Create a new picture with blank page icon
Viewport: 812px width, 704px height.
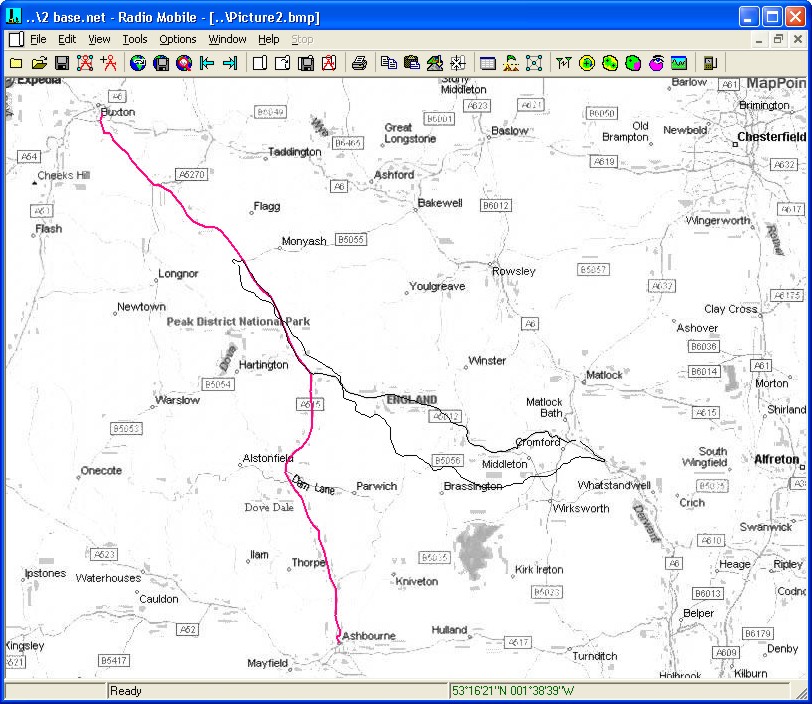(260, 63)
